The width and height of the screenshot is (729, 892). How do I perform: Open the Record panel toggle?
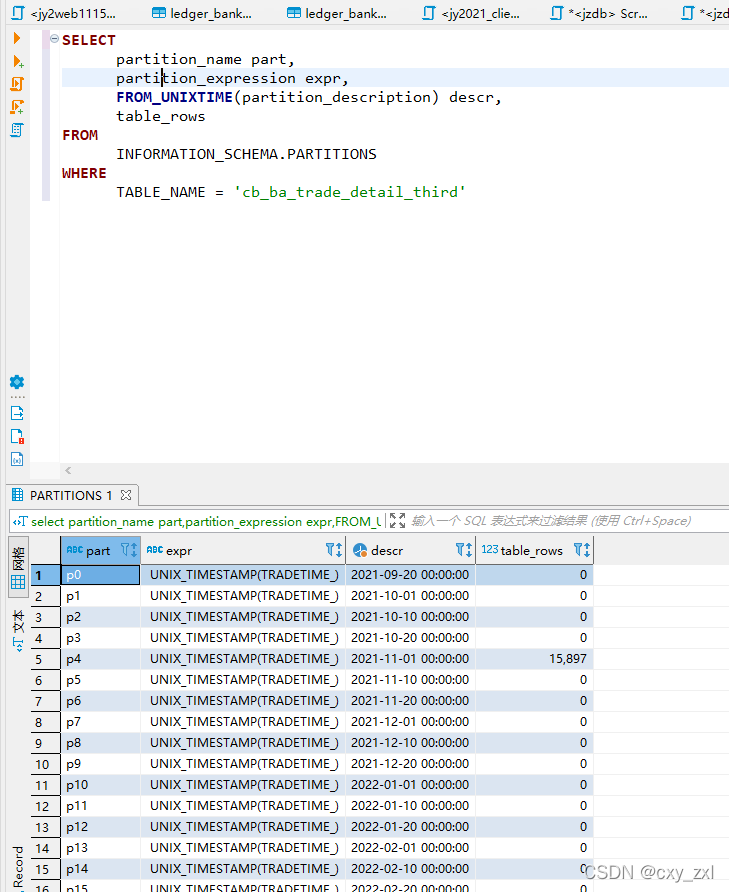tap(18, 868)
